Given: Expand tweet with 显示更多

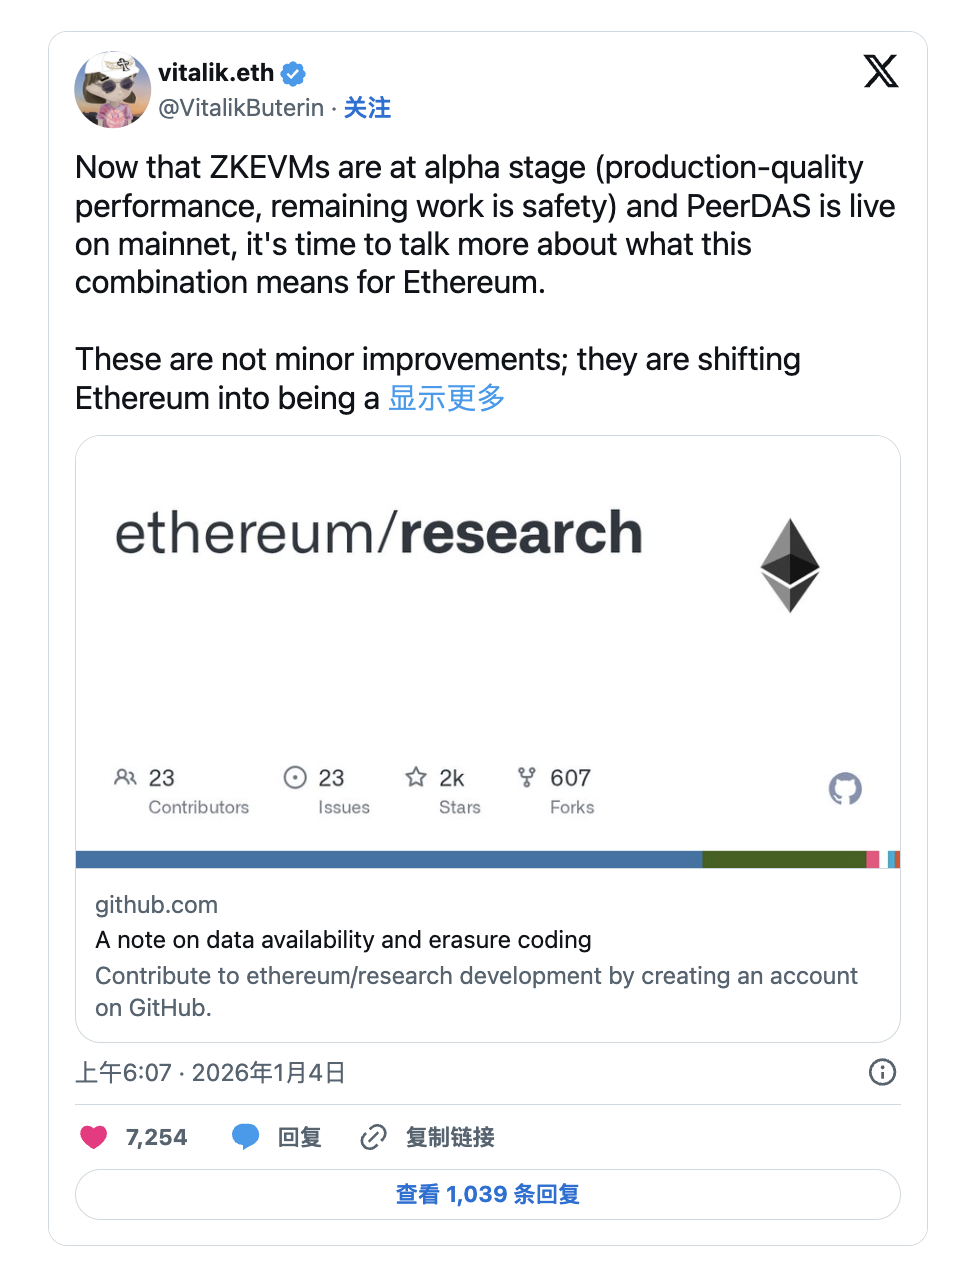Looking at the screenshot, I should click(x=446, y=398).
